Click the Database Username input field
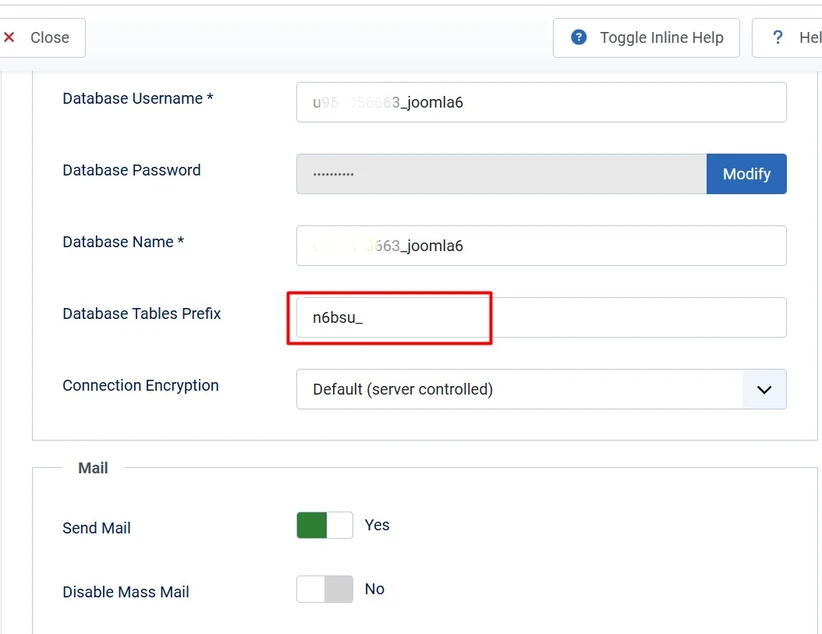The height and width of the screenshot is (634, 822). (x=541, y=102)
